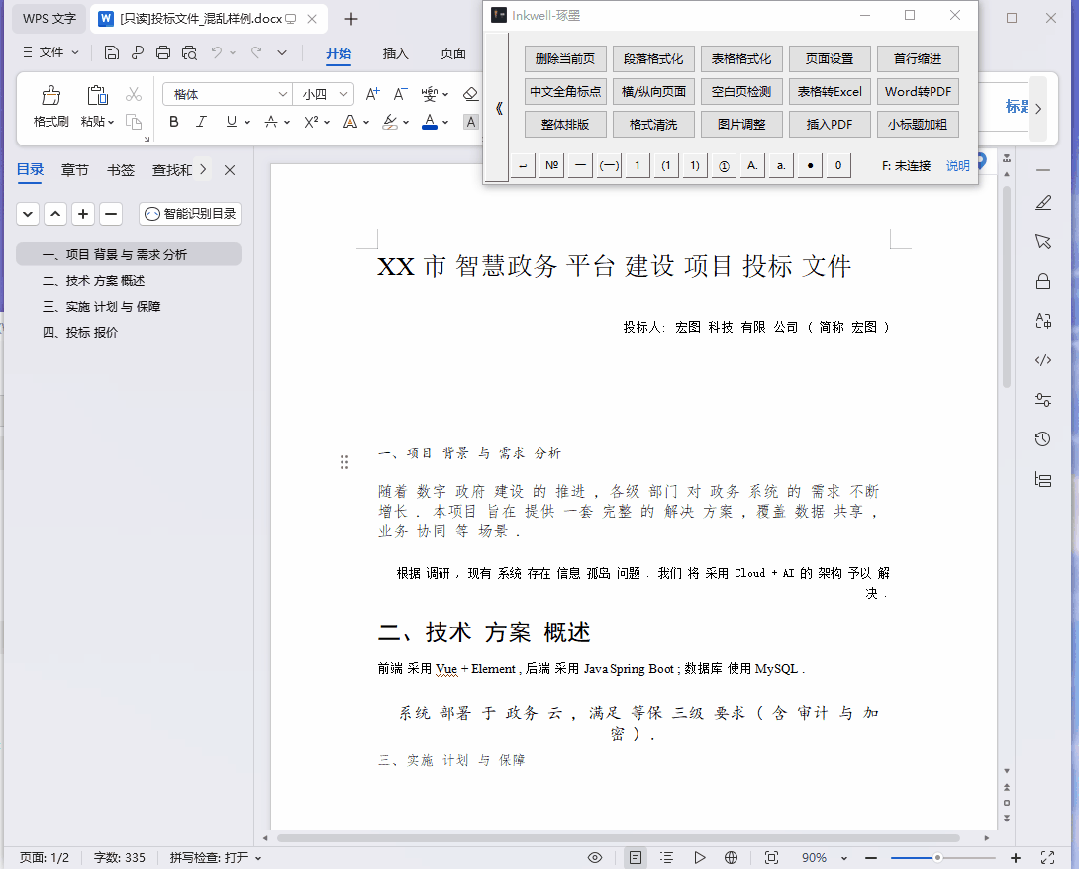
Task: Toggle Bold formatting
Action: click(x=174, y=122)
